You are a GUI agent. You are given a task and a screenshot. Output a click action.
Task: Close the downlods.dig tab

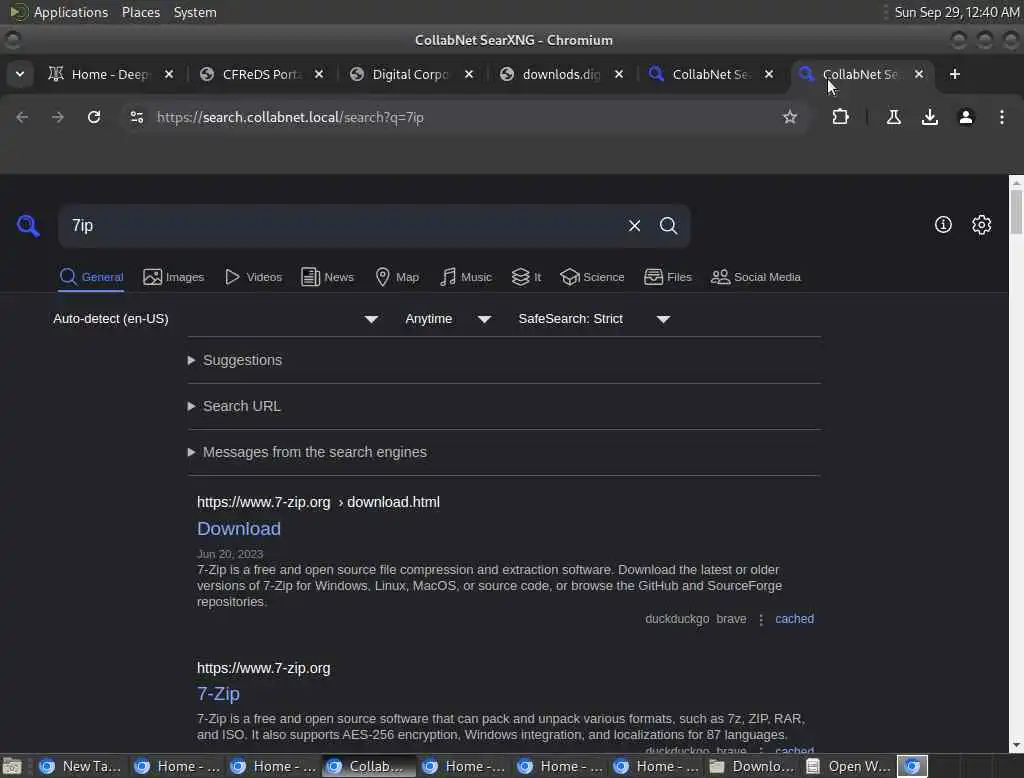[x=619, y=74]
